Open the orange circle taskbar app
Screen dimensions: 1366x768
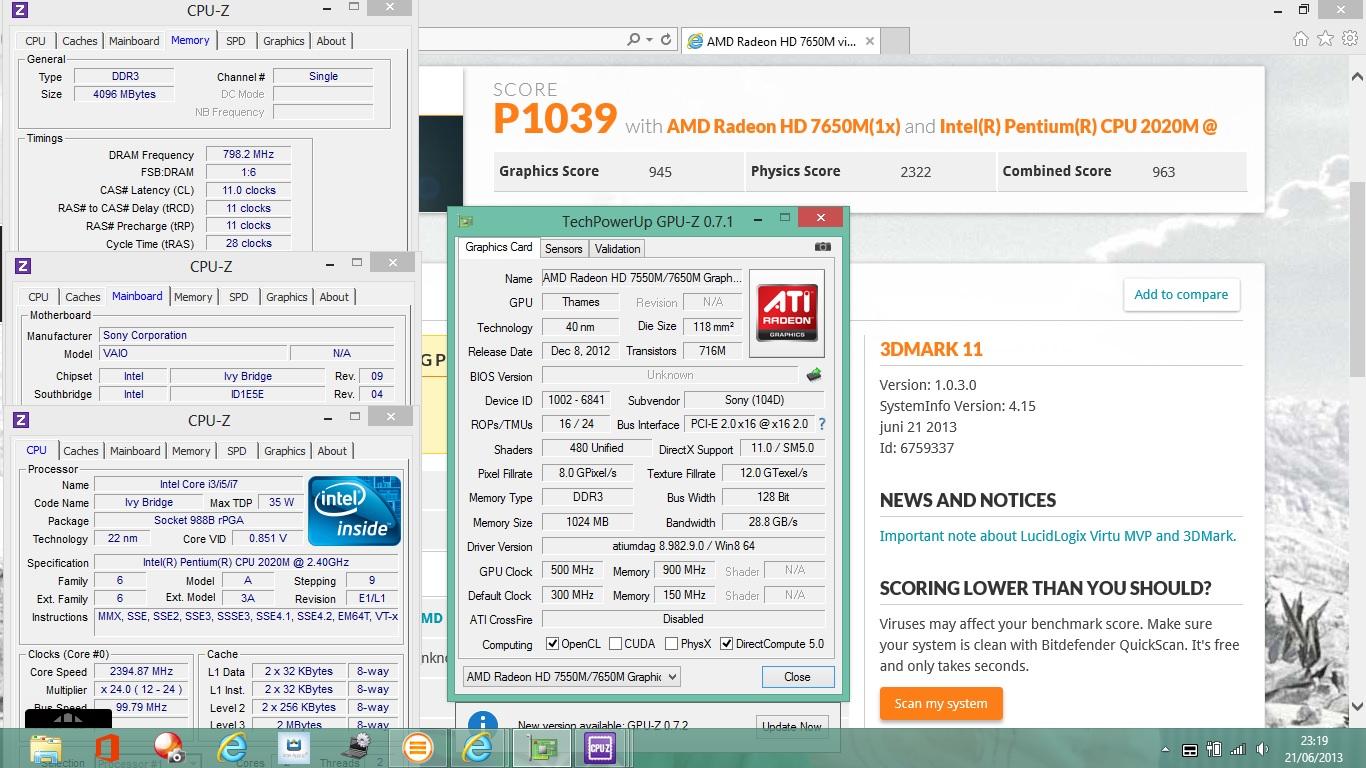(x=417, y=748)
